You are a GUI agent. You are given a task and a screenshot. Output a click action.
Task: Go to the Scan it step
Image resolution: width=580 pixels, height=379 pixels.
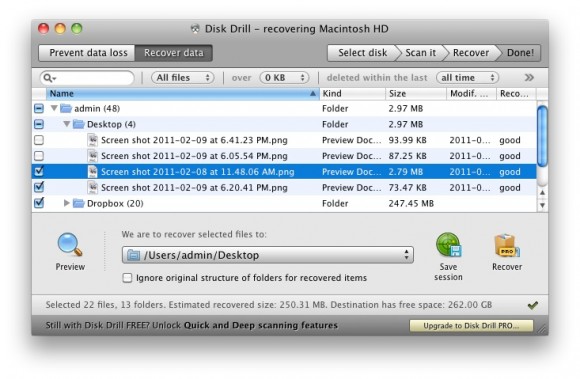click(421, 53)
